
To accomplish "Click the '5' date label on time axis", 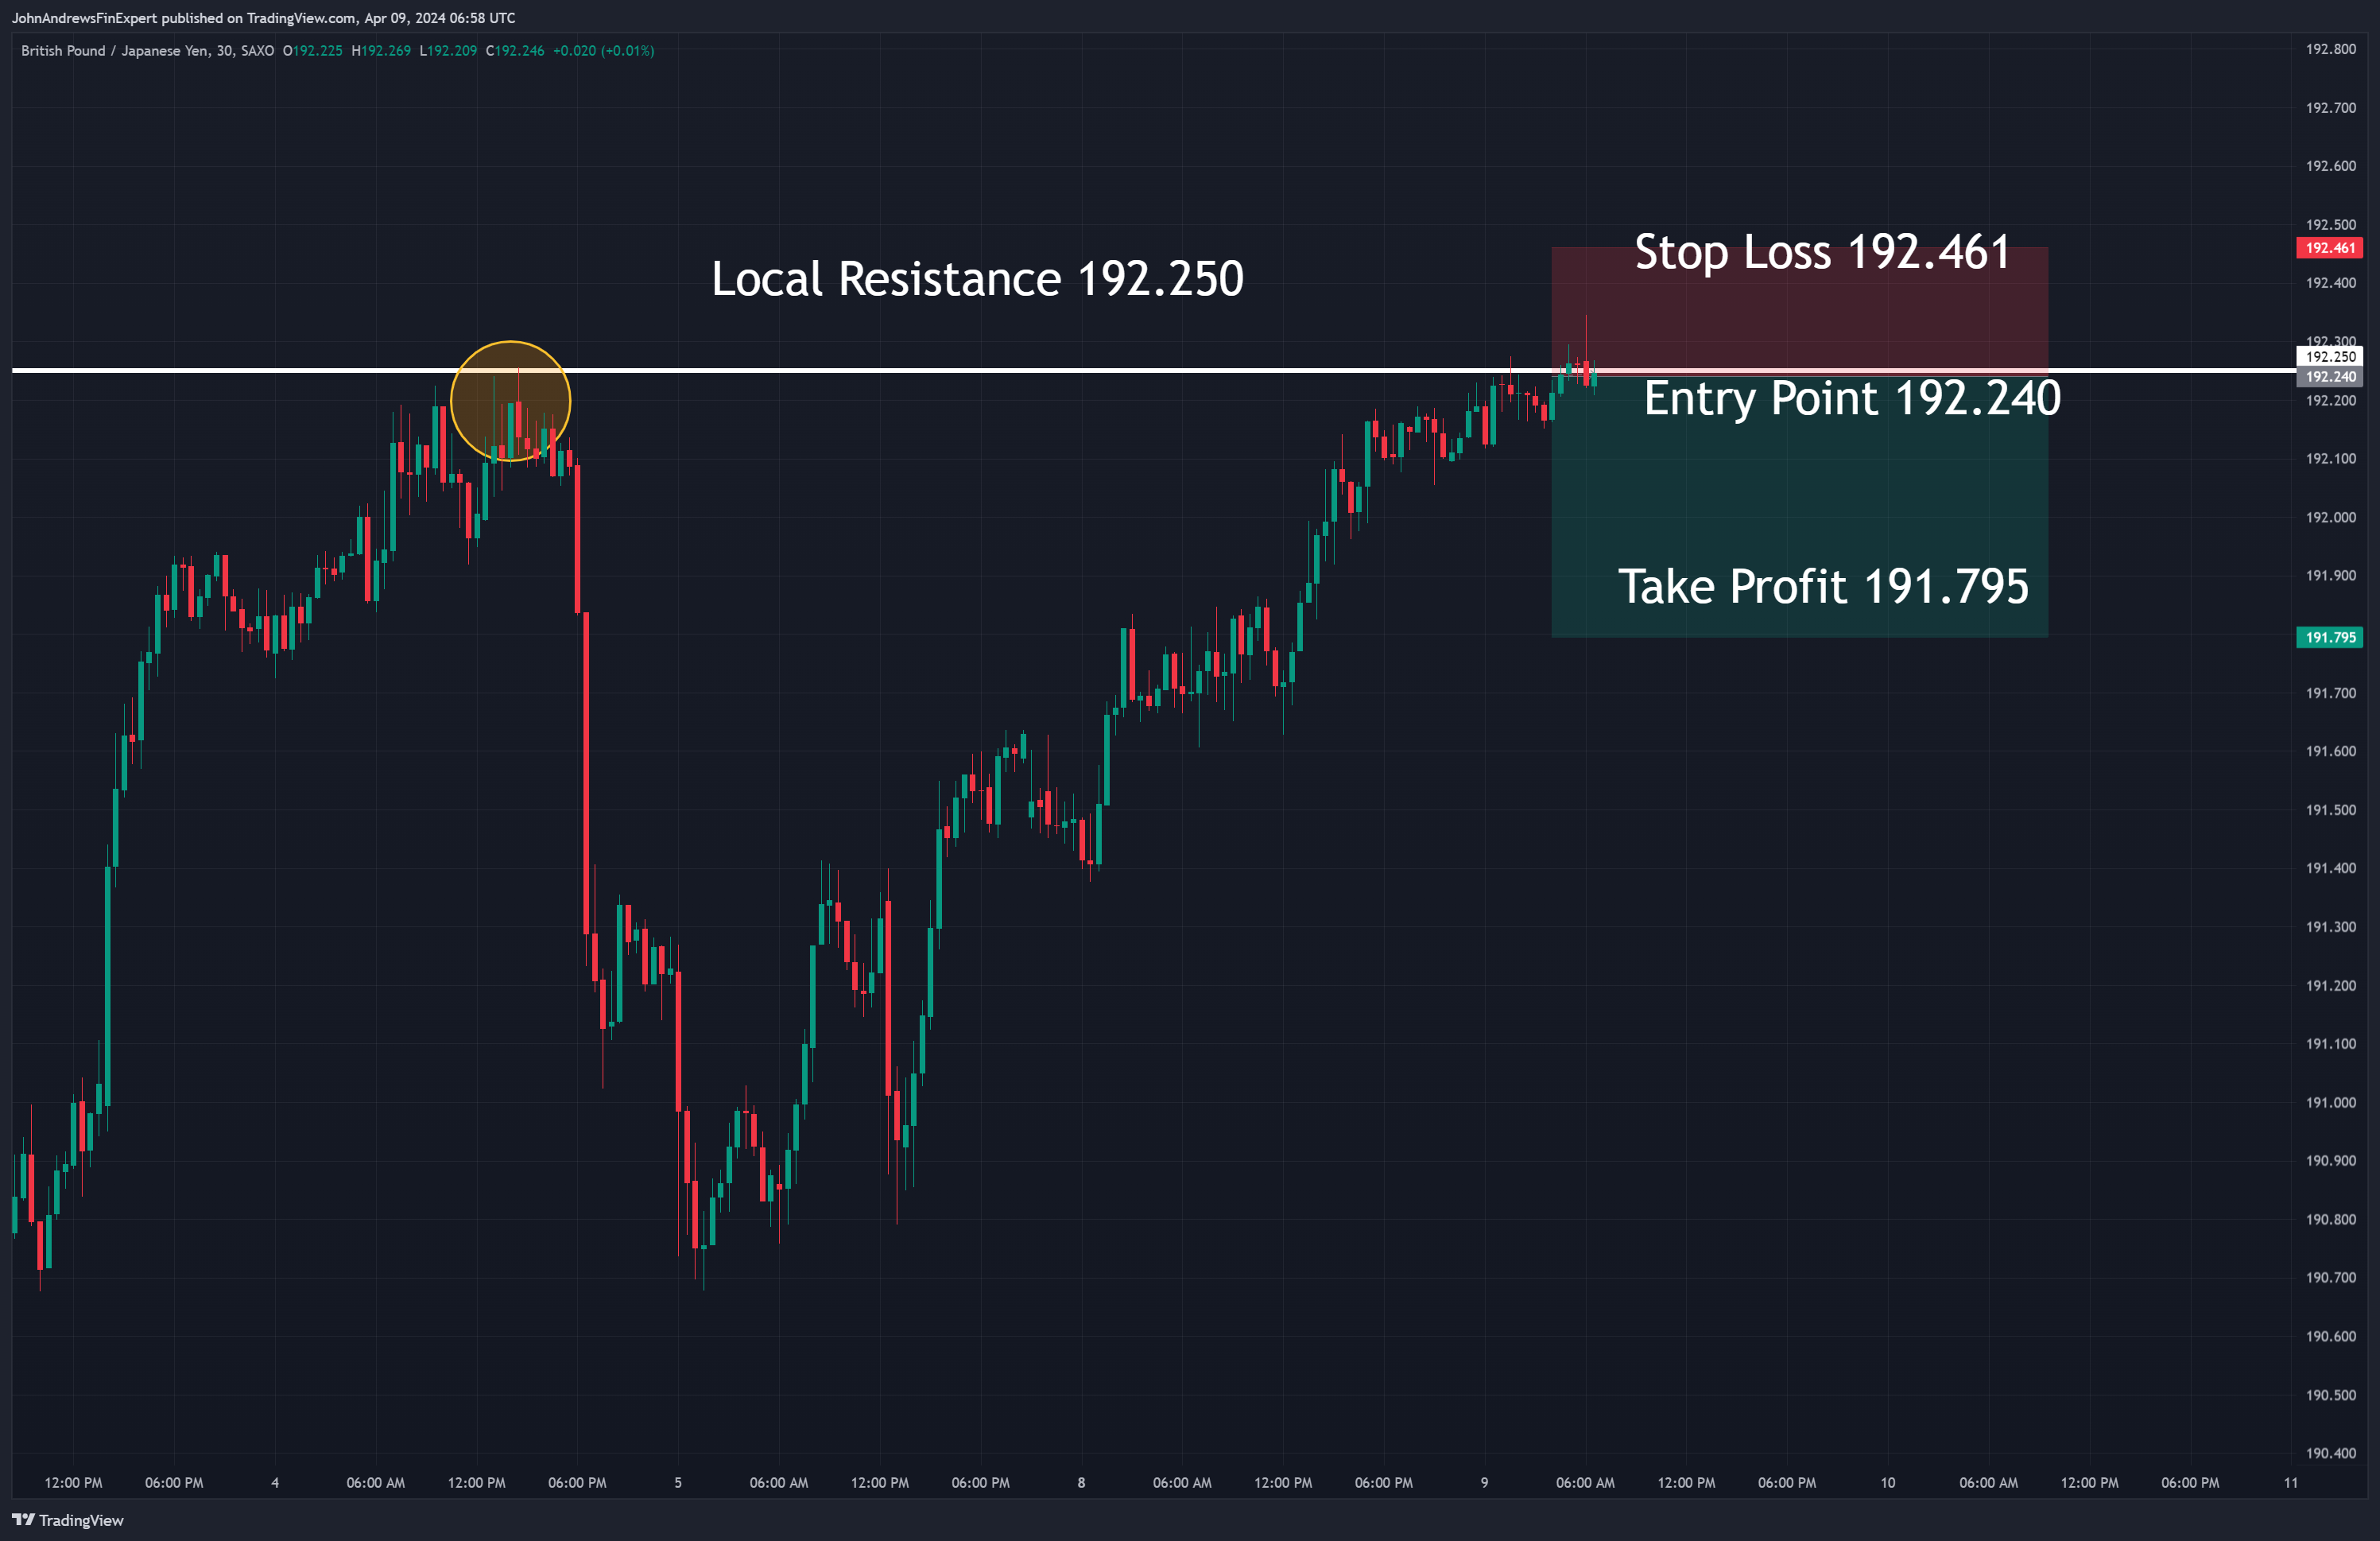I will [678, 1483].
